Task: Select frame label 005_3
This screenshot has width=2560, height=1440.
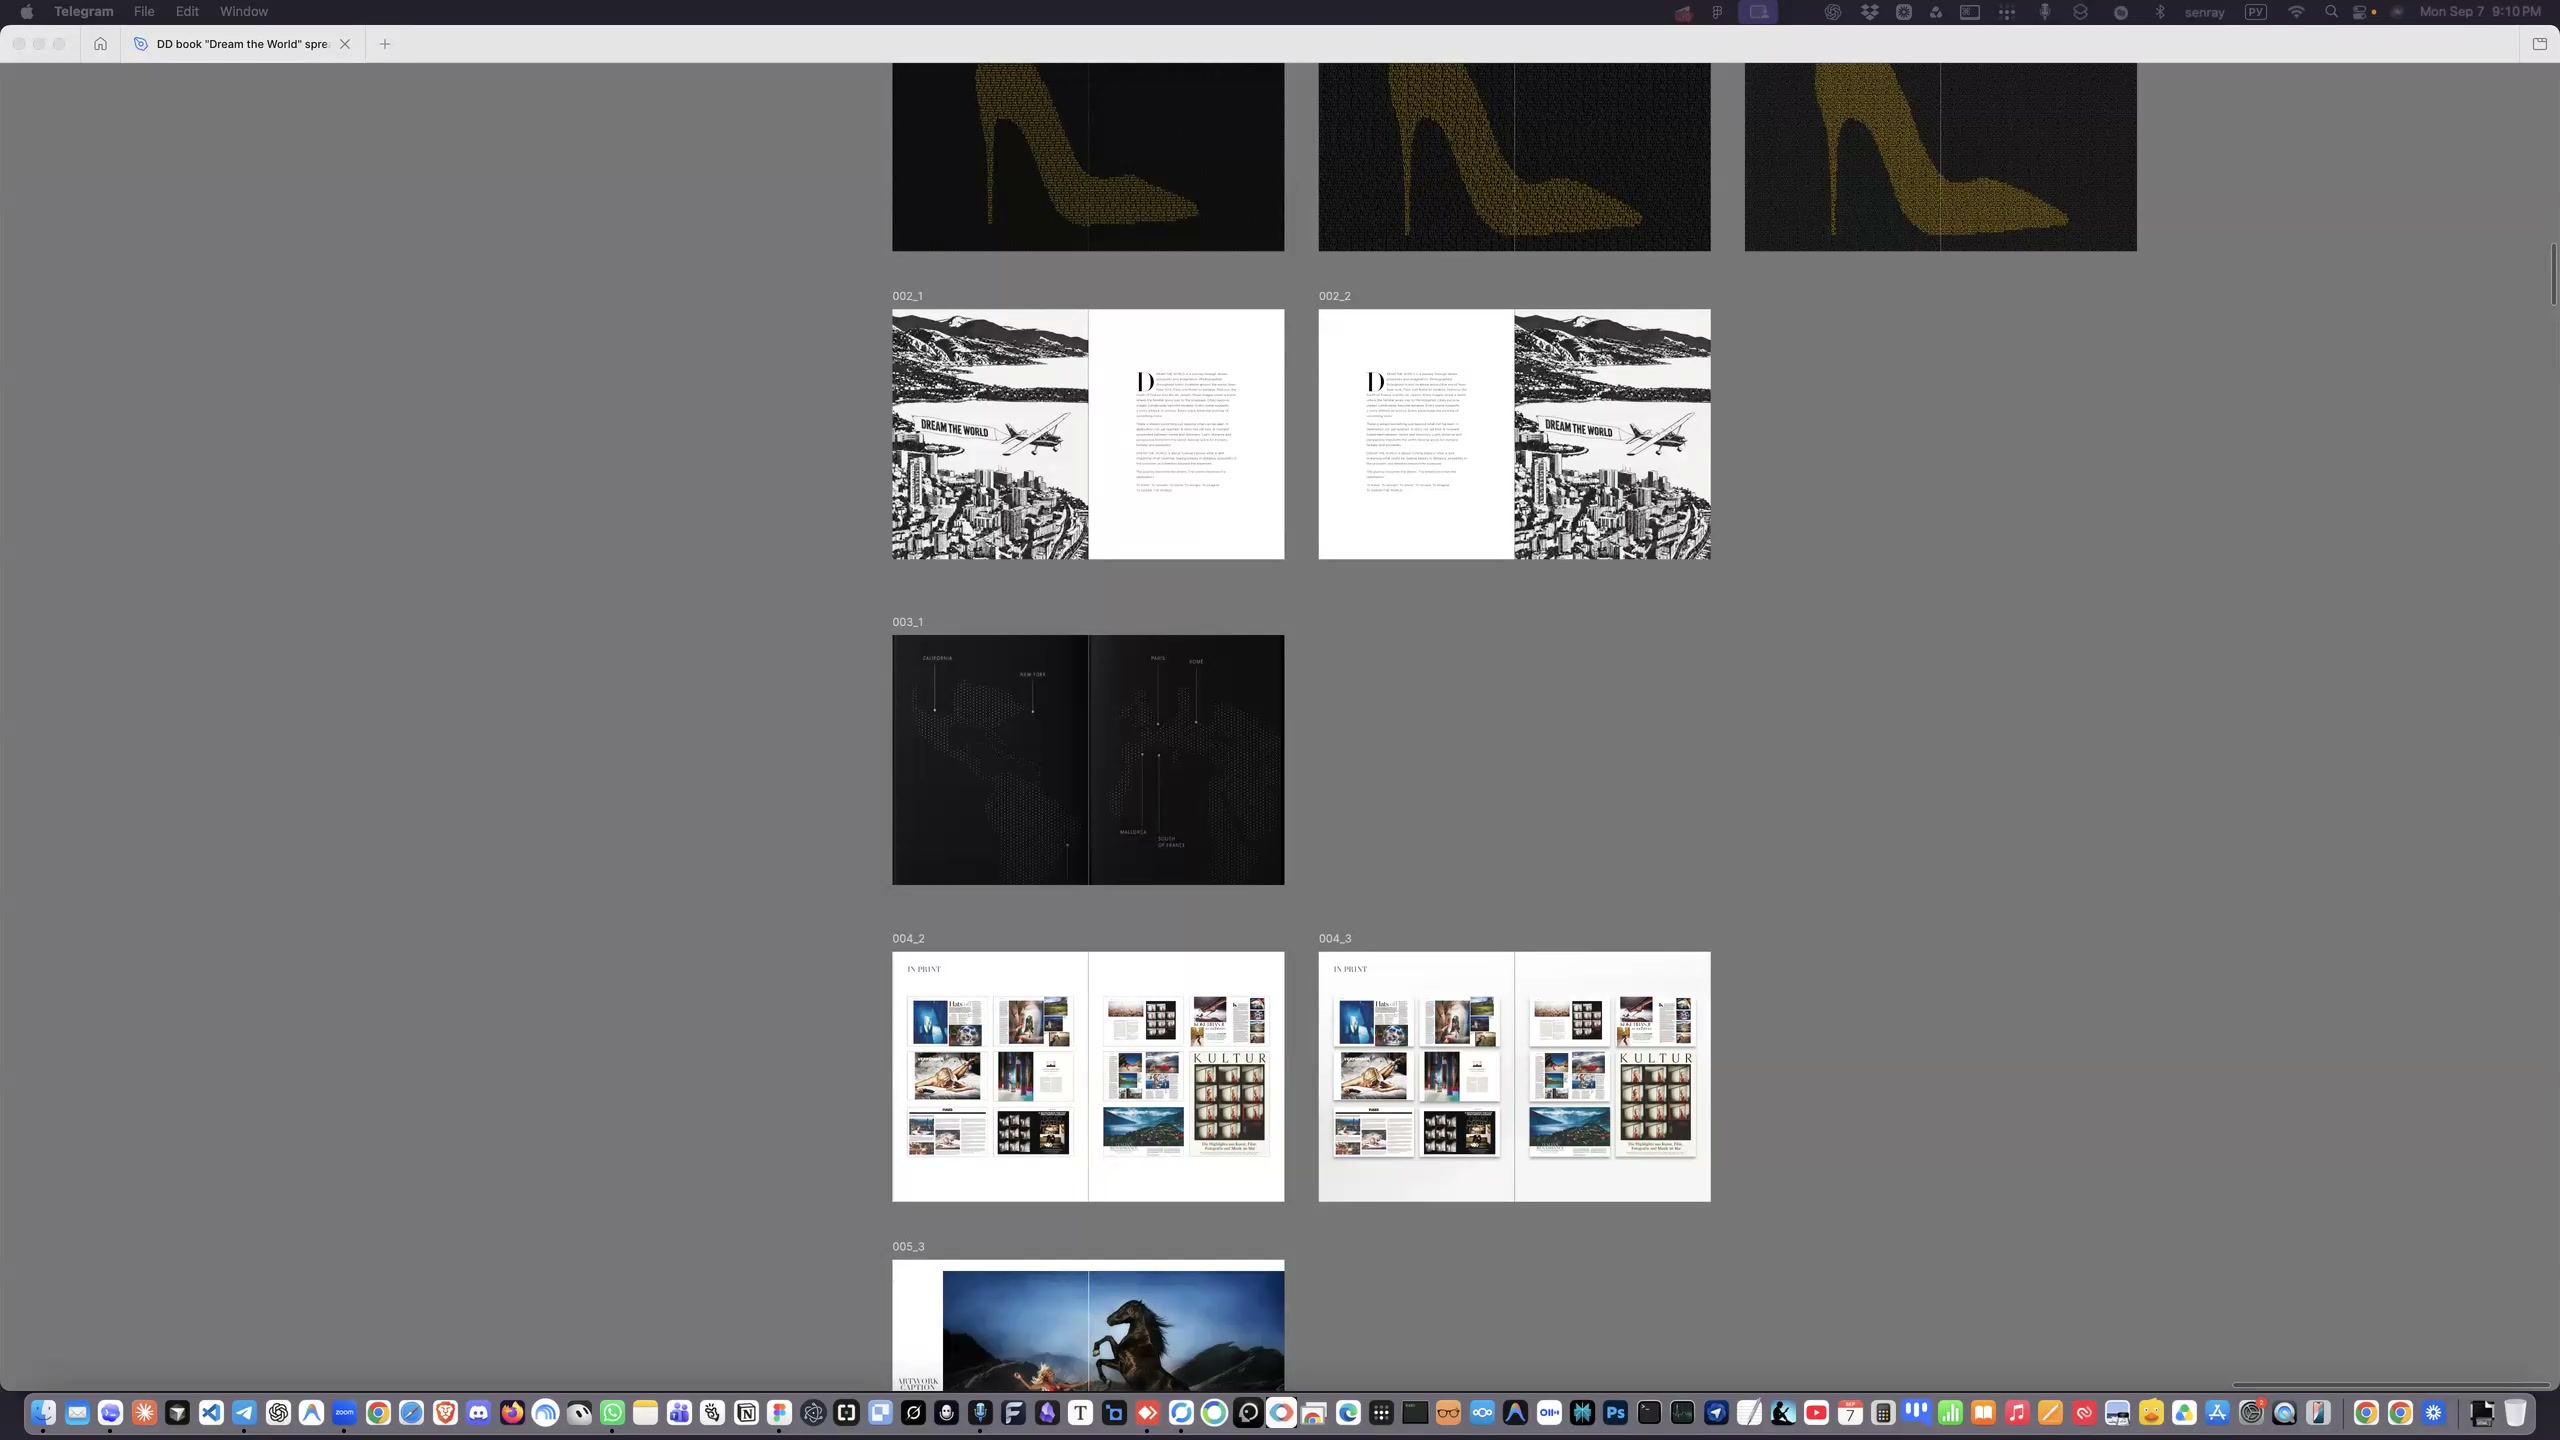Action: click(x=908, y=1246)
